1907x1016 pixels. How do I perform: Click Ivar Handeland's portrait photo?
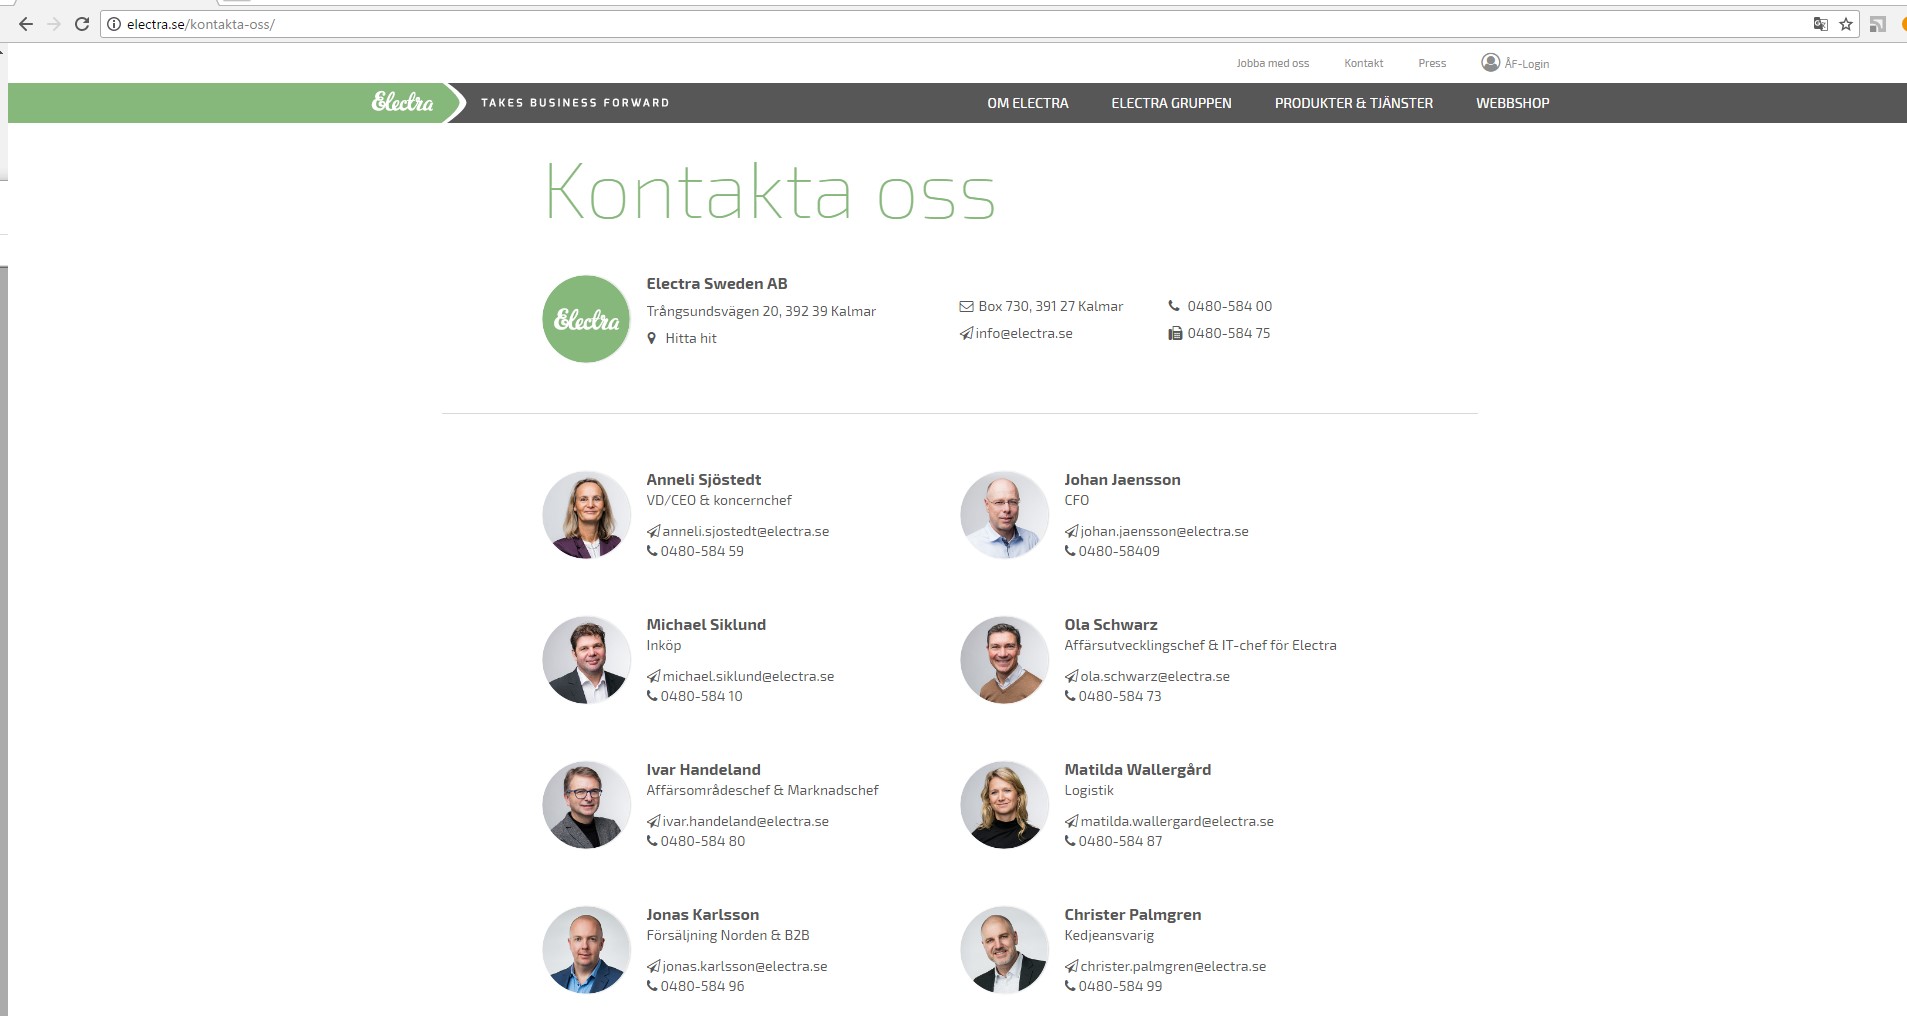click(586, 805)
